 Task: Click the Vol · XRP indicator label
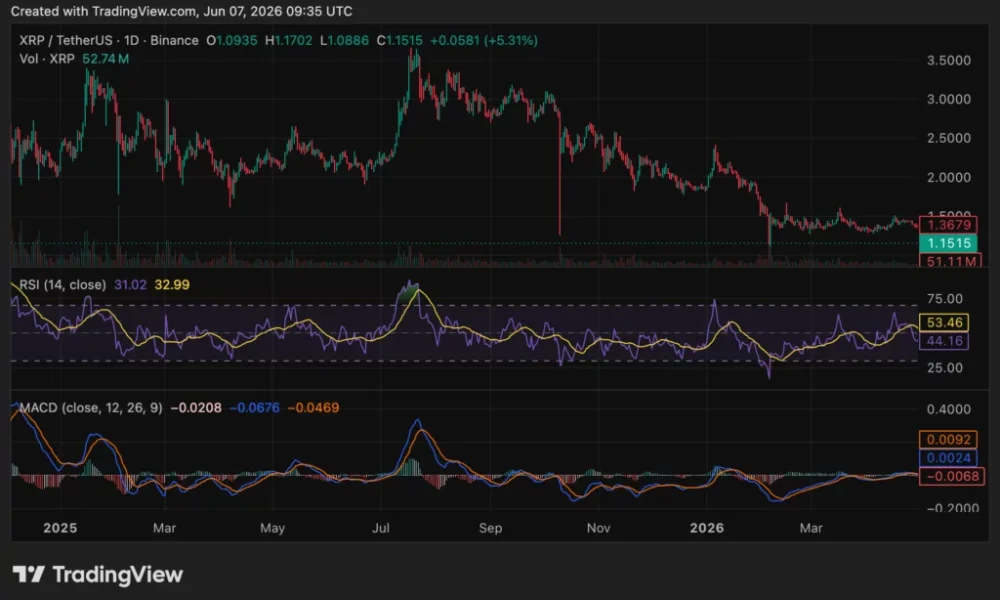47,59
